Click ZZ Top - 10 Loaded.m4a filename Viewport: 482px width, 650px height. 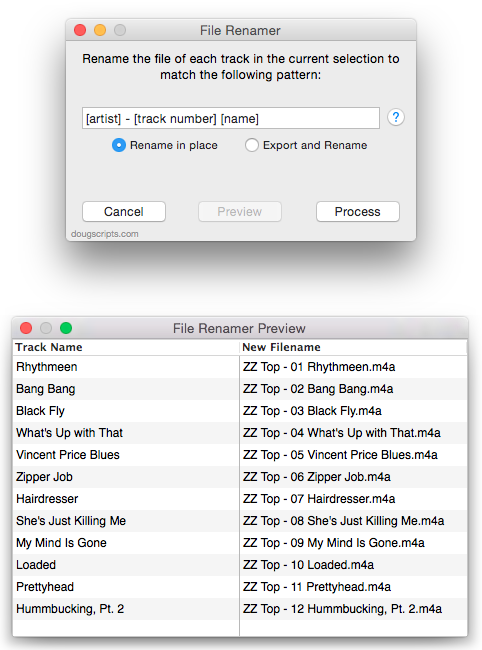308,565
